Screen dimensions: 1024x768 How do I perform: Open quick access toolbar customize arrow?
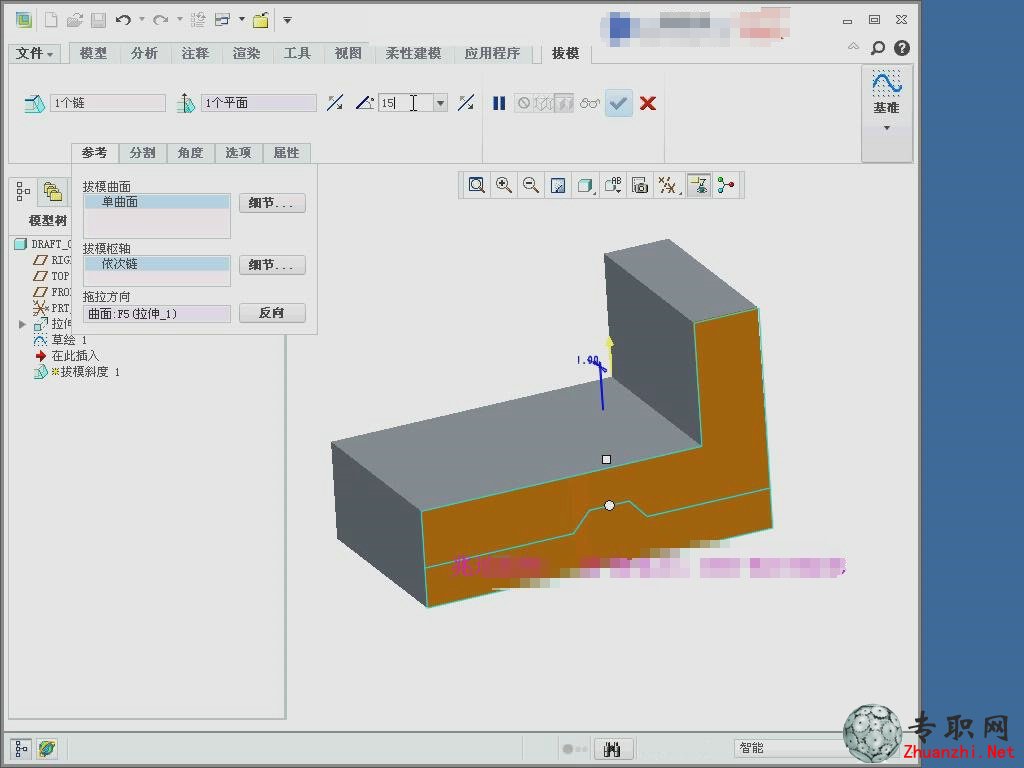pos(287,20)
